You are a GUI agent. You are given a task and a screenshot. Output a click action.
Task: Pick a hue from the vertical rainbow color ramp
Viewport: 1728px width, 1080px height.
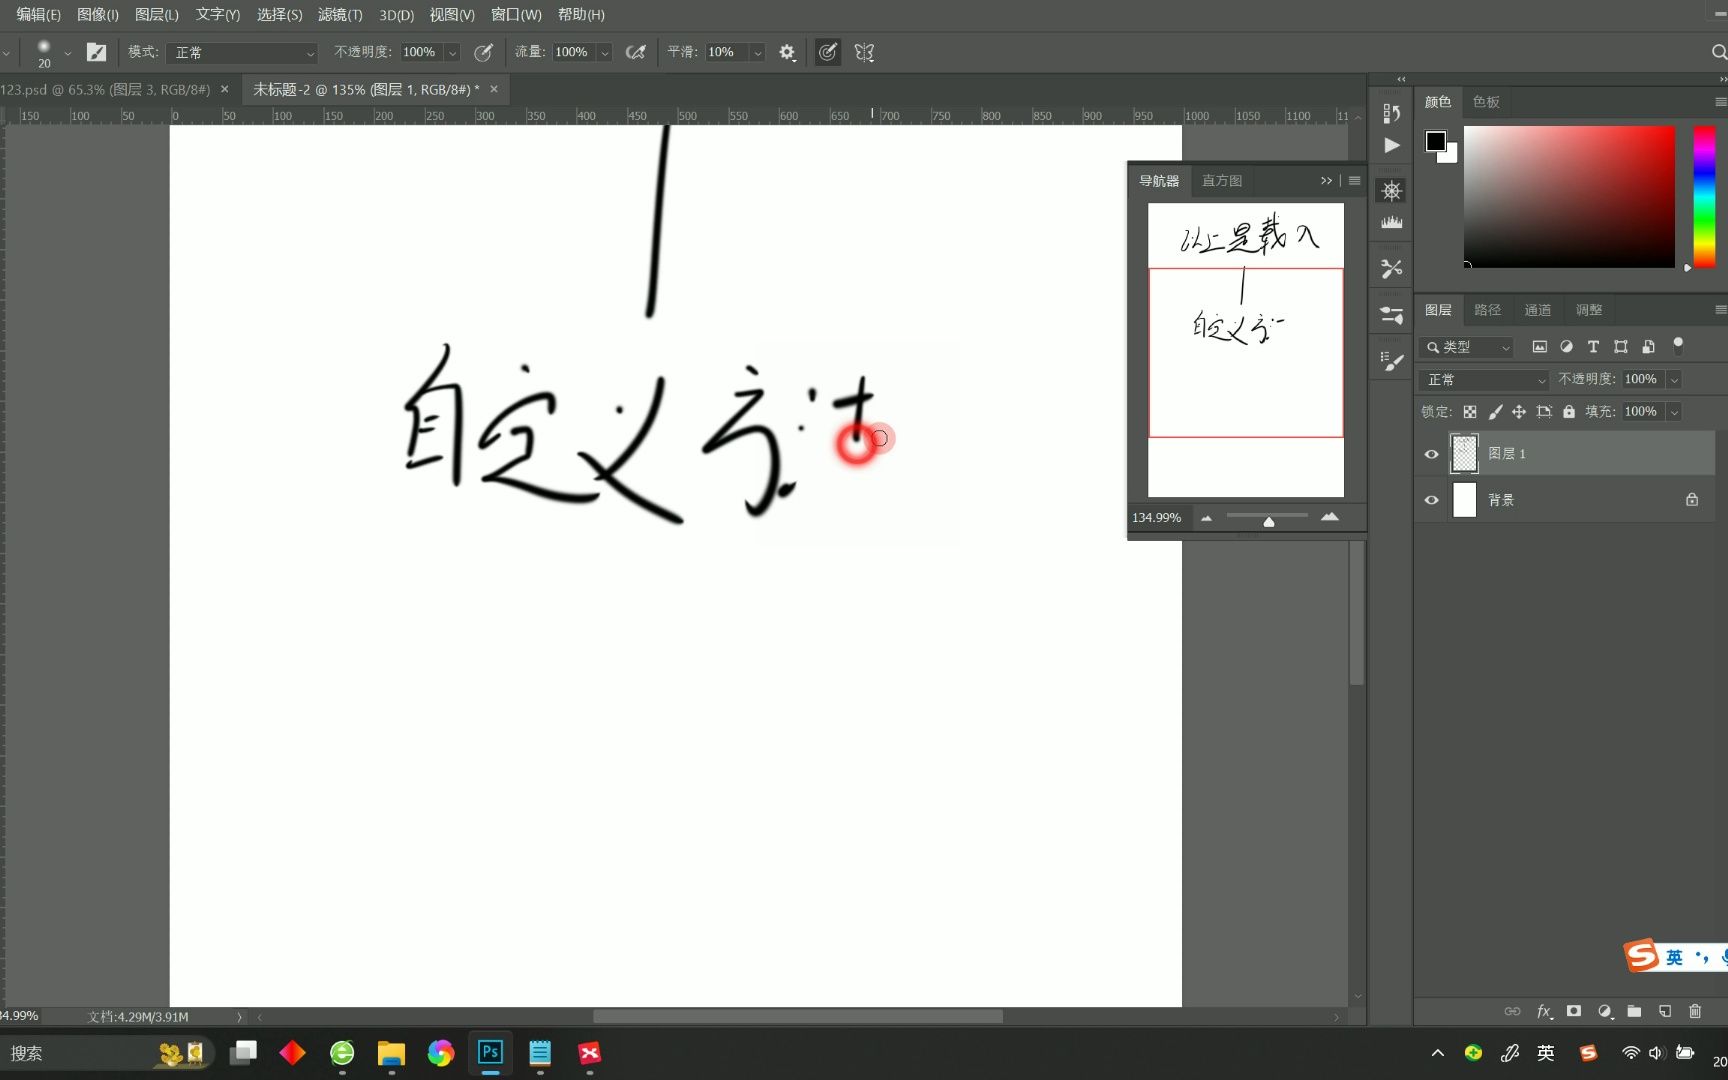point(1703,195)
